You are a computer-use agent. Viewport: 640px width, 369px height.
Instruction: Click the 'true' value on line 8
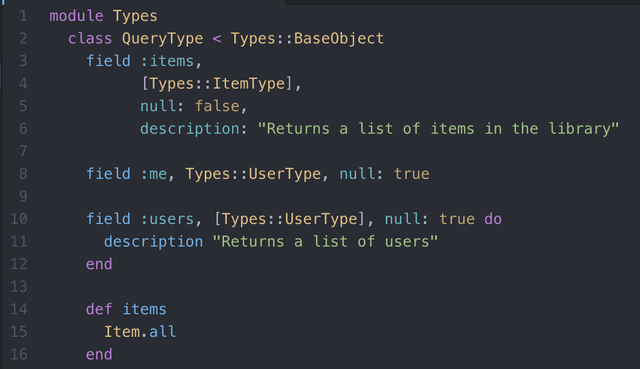[412, 174]
